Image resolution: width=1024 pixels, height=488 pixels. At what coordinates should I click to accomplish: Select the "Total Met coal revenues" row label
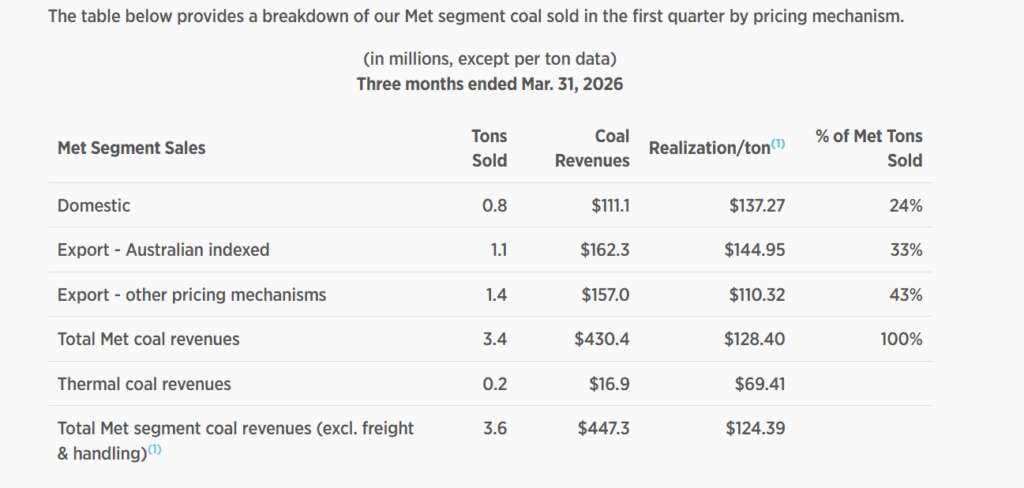click(148, 339)
